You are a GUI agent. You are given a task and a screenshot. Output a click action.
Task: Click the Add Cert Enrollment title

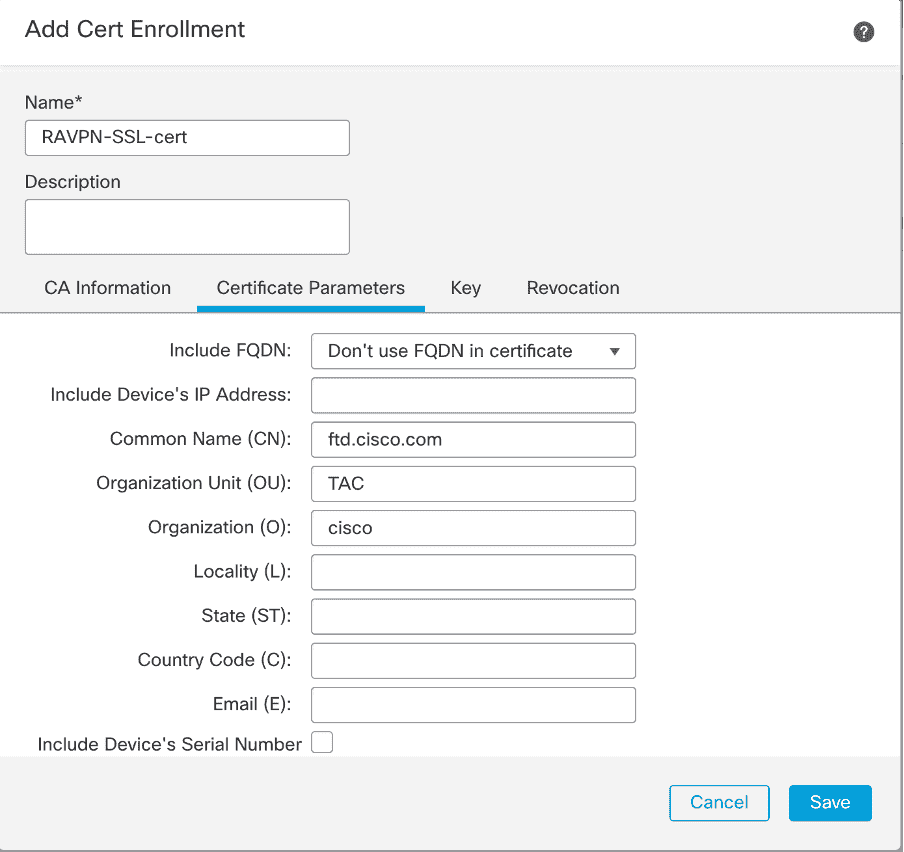tap(135, 29)
